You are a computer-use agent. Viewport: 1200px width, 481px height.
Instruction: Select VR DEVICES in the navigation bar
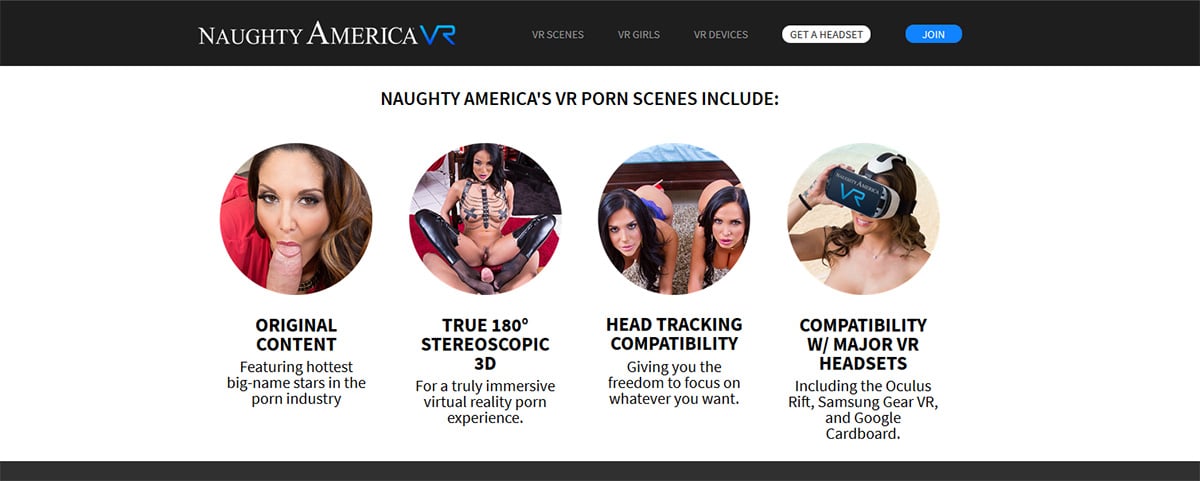[x=721, y=34]
